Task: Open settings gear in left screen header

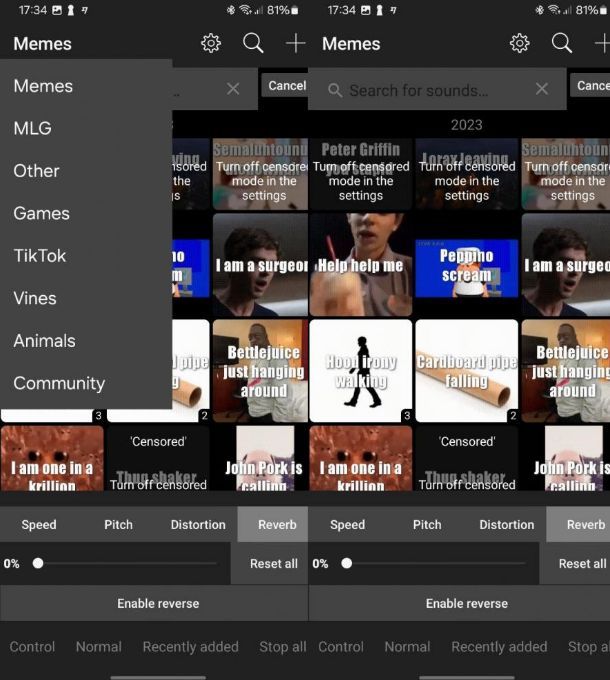Action: point(211,43)
